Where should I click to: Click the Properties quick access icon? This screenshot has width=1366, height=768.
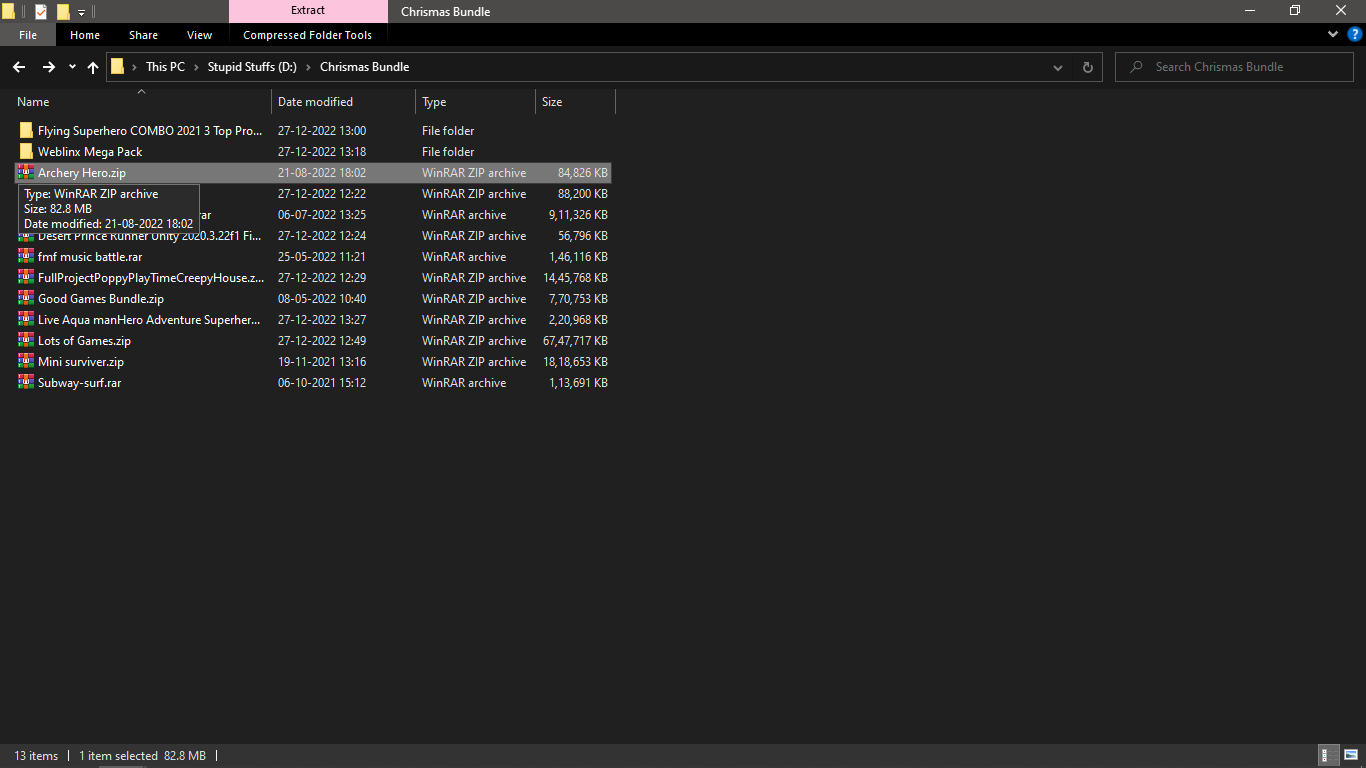tap(41, 12)
